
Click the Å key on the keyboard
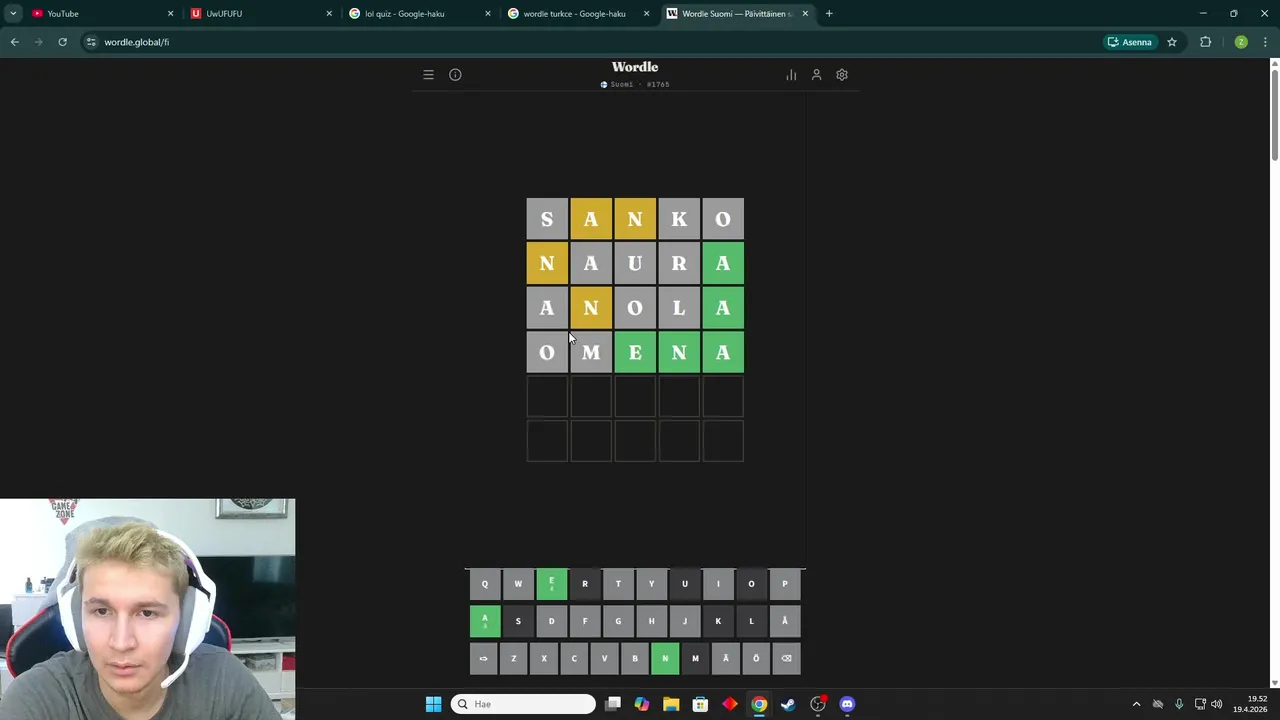coord(785,621)
